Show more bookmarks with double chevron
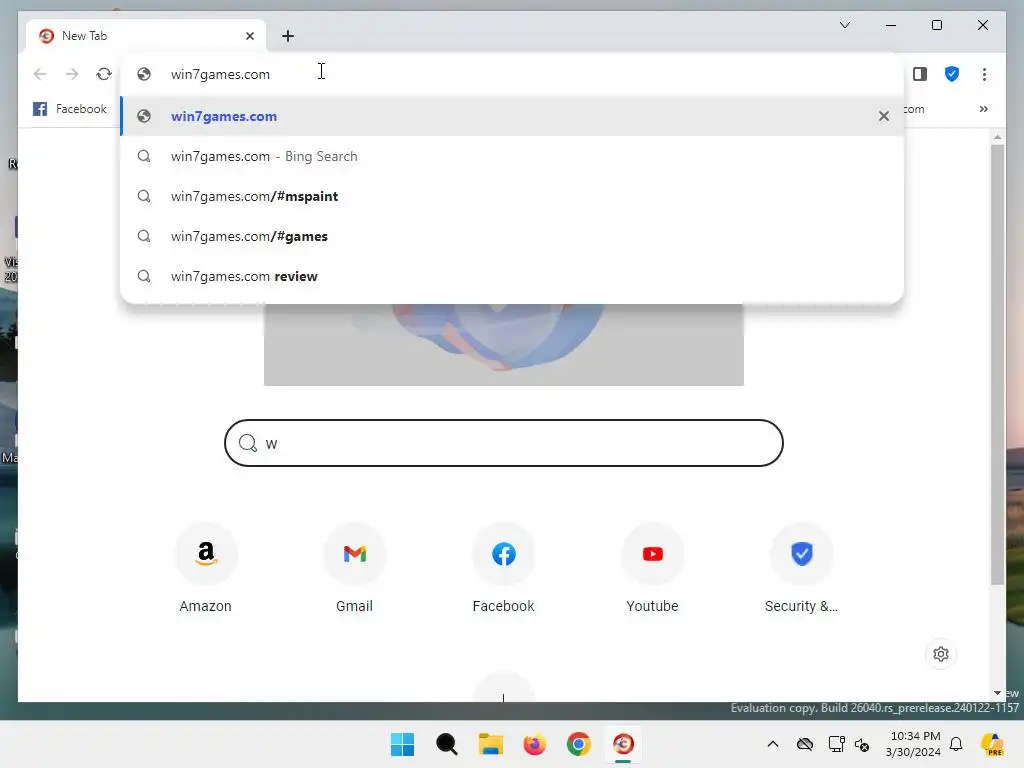This screenshot has width=1024, height=768. point(984,109)
